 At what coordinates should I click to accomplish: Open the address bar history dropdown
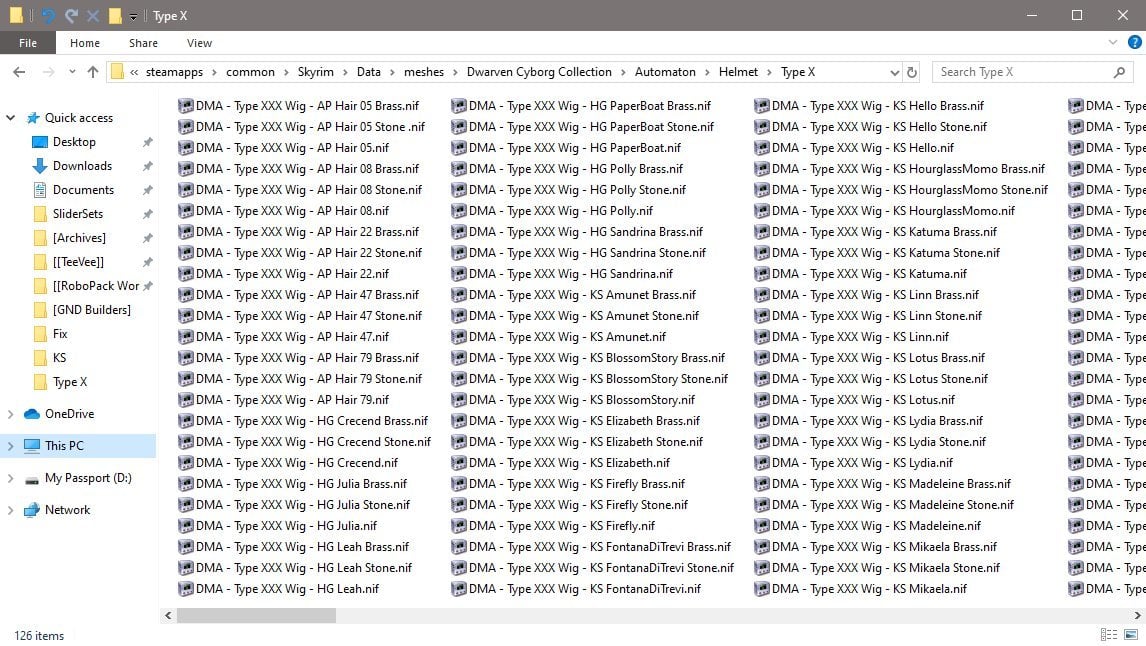895,72
